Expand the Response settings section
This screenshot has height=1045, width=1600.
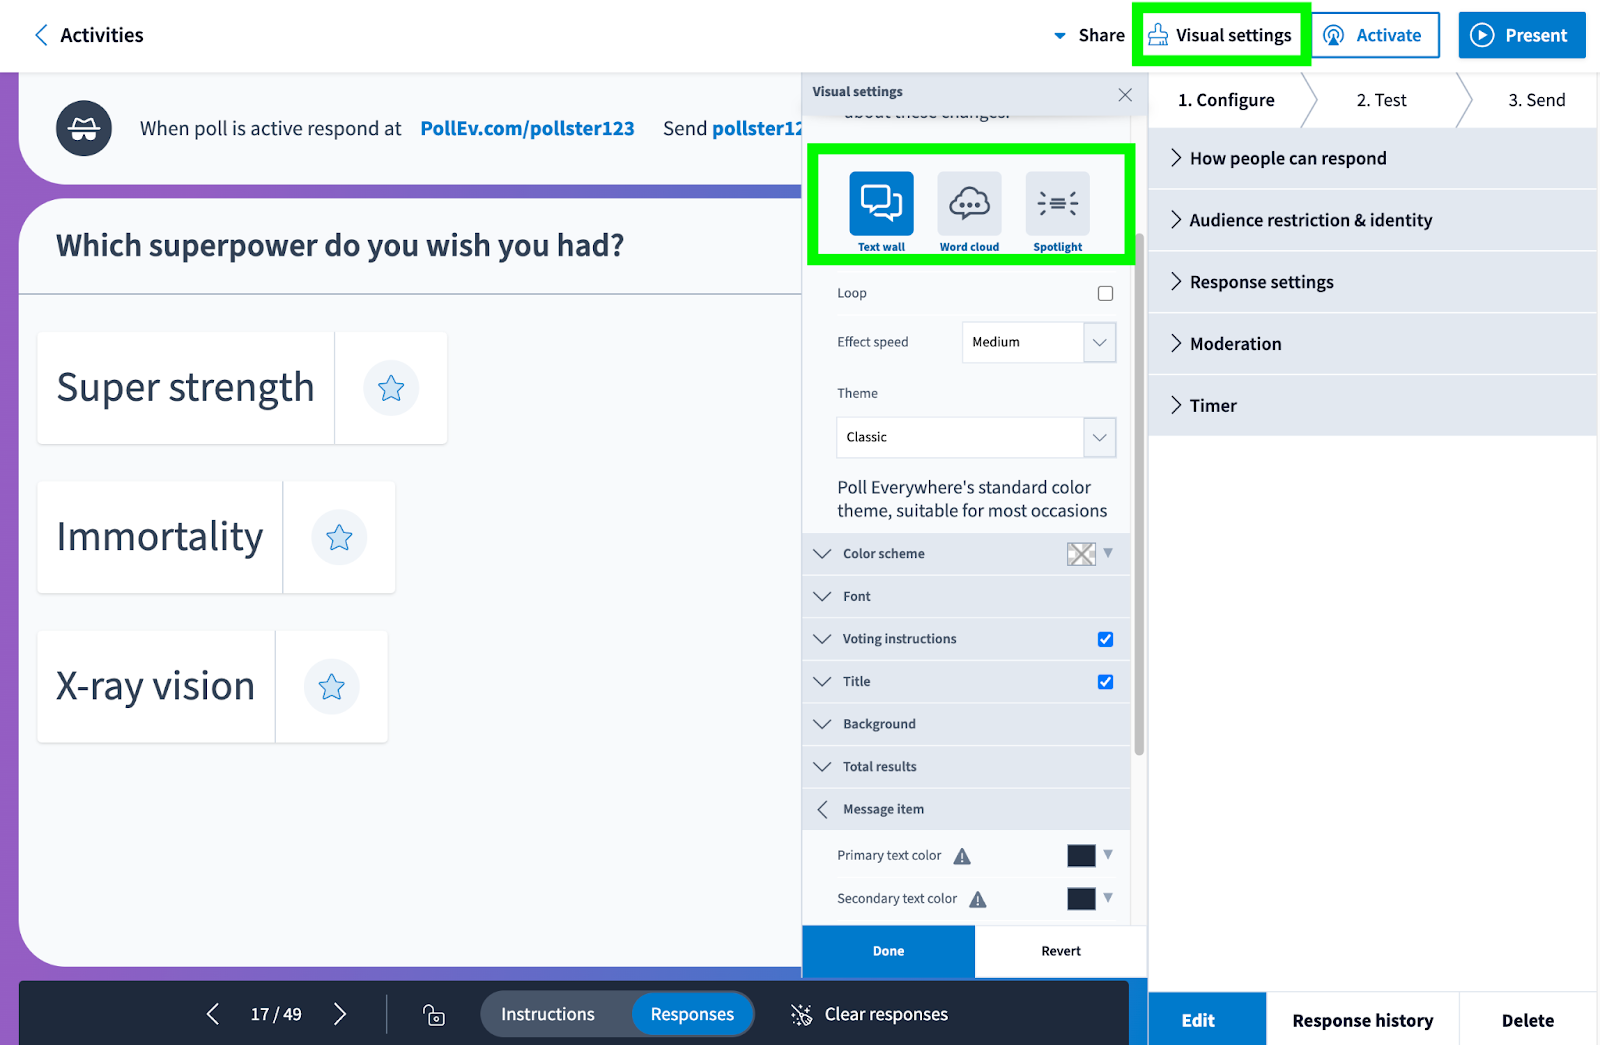(1262, 282)
